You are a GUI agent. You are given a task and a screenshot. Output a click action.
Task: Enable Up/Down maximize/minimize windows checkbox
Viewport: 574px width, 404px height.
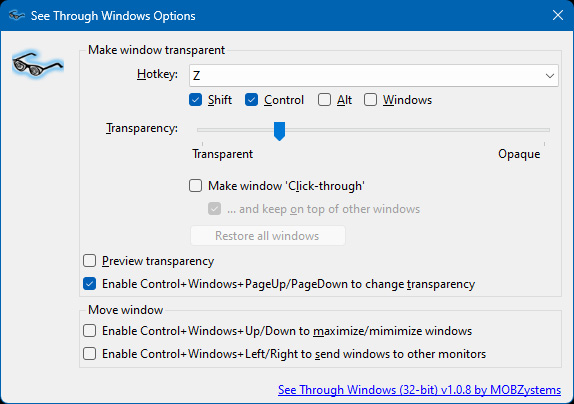point(90,330)
